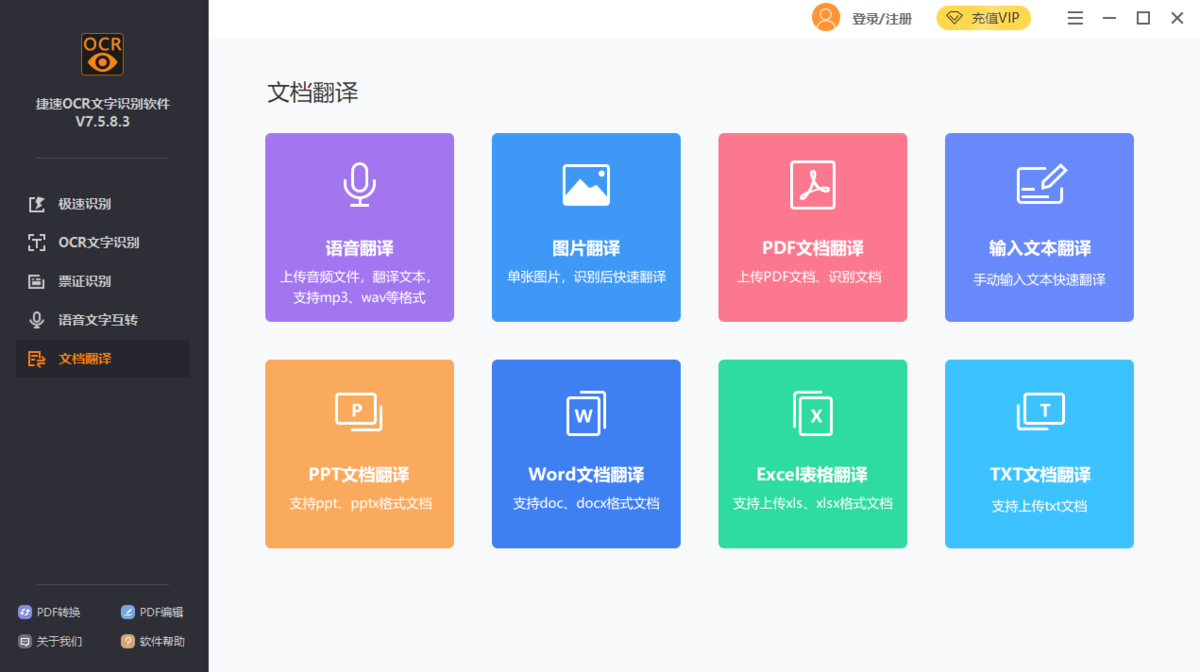Open the 语音翻译 microphone tile

click(359, 227)
